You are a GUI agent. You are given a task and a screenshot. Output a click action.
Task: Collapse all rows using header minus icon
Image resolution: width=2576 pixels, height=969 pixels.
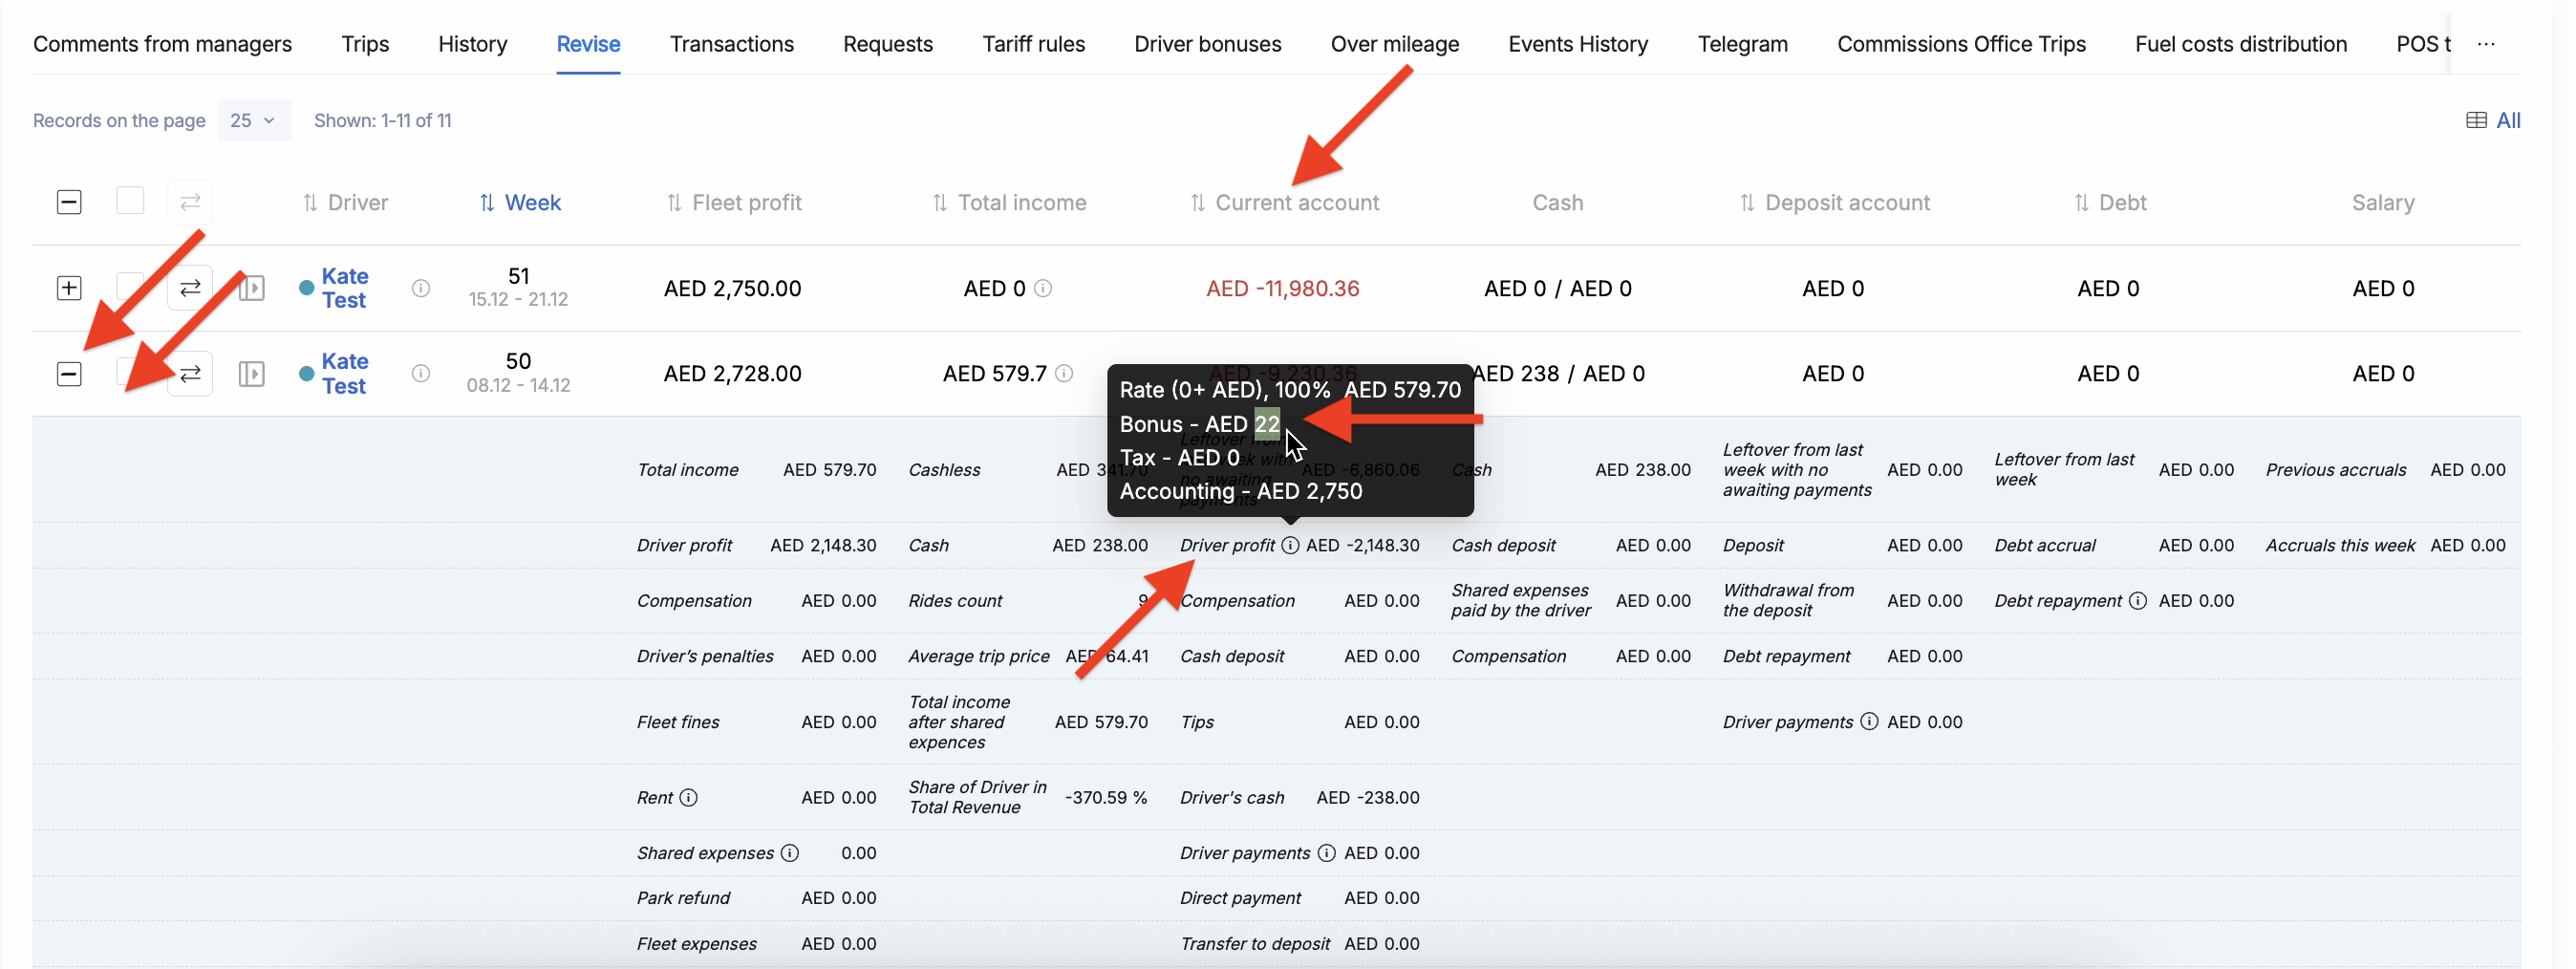(69, 203)
